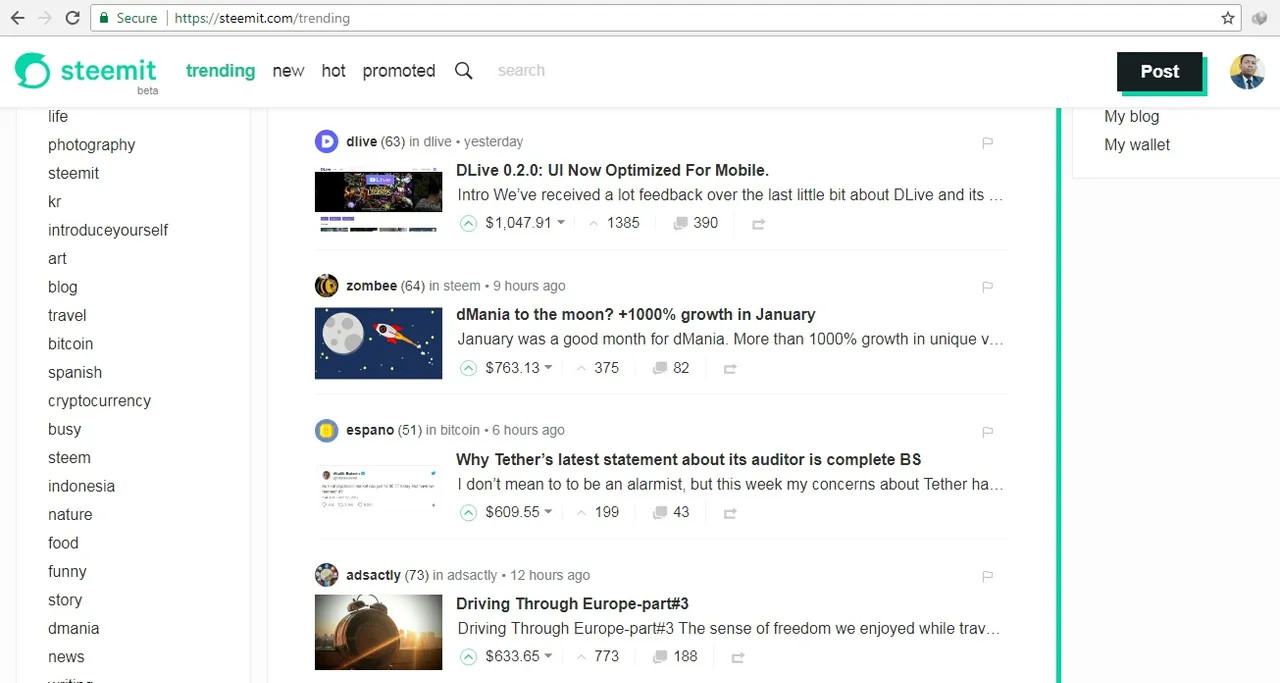
Task: Open the Tether auditor statement title
Action: point(688,460)
